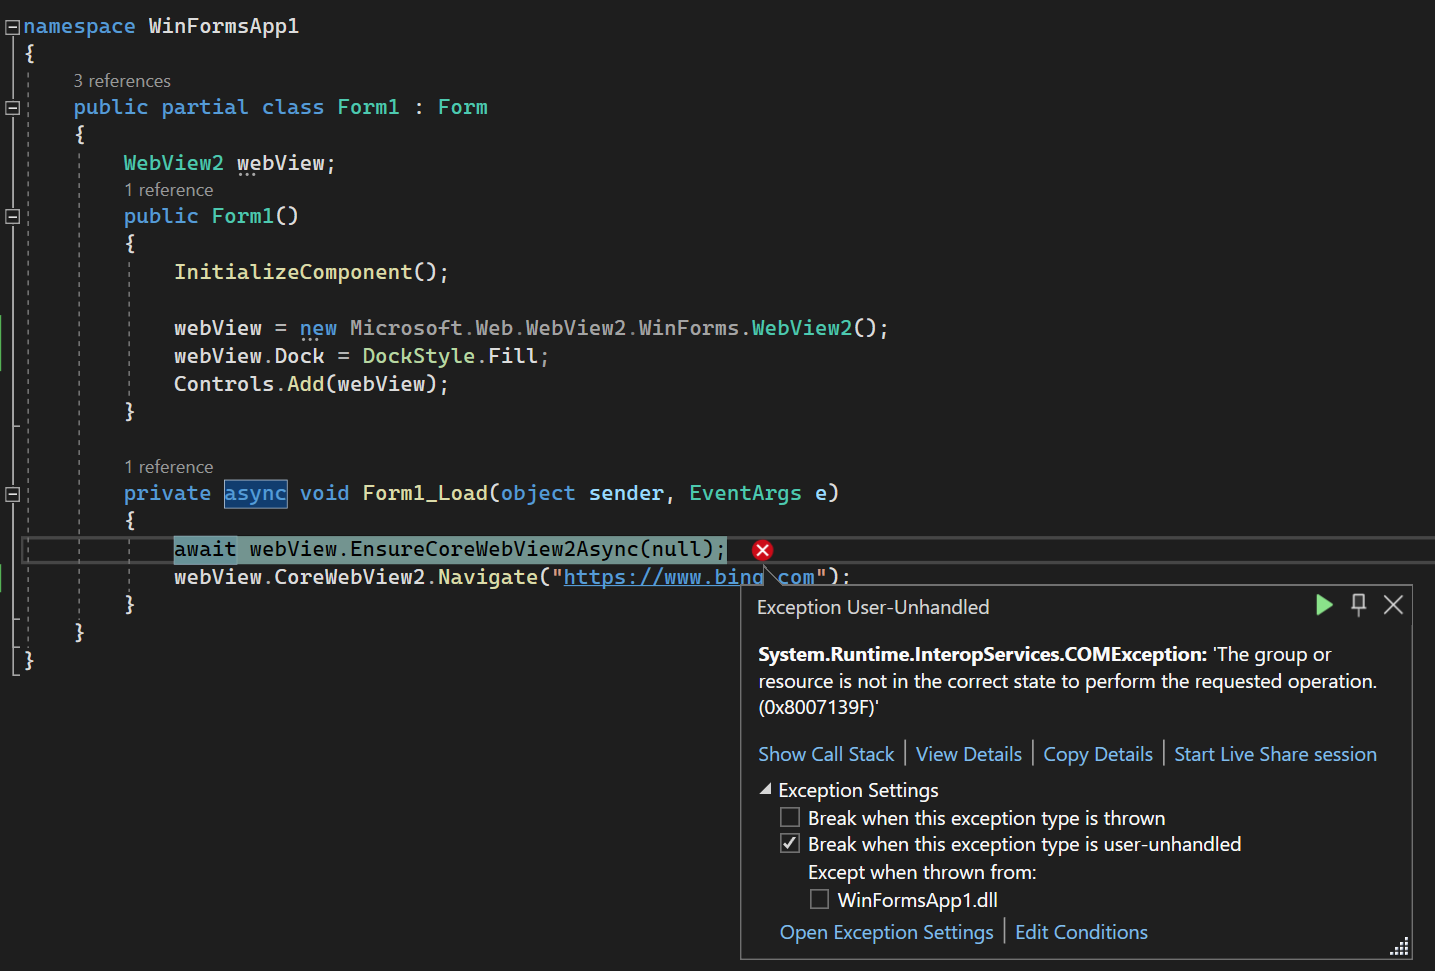Click the EnsureCoreWebView2Async call in code

494,549
